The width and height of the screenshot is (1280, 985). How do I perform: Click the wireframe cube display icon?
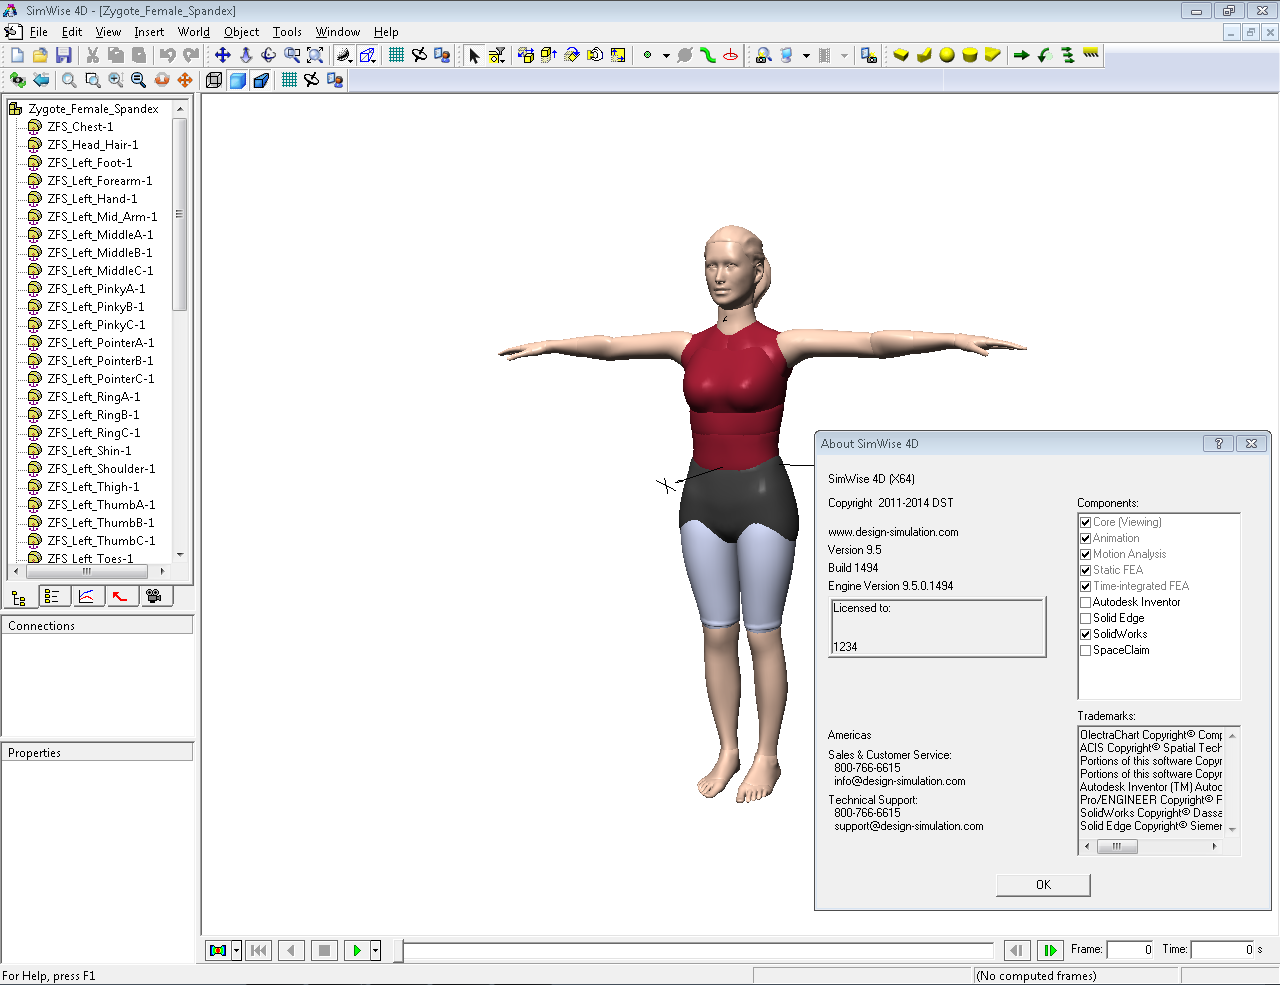pyautogui.click(x=214, y=80)
